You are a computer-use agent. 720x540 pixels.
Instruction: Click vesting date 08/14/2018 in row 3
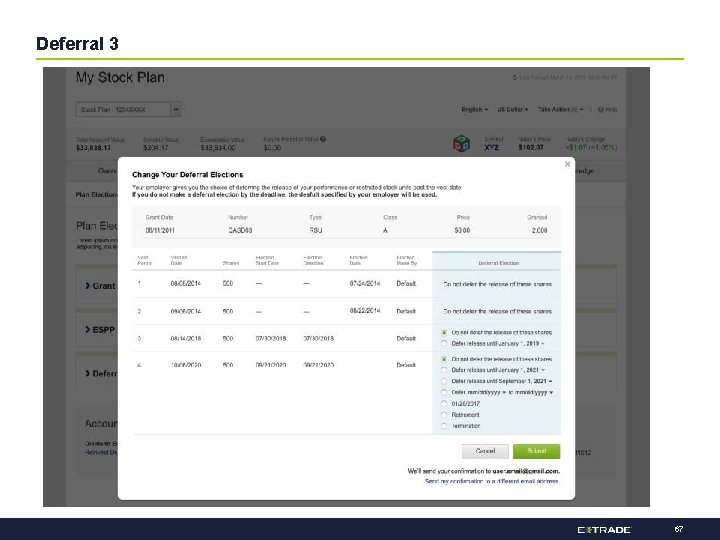[186, 338]
